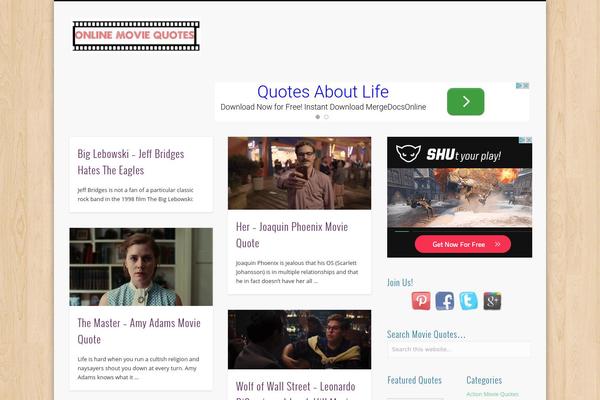Open the Pinterest social icon
600x400 pixels.
click(x=421, y=300)
